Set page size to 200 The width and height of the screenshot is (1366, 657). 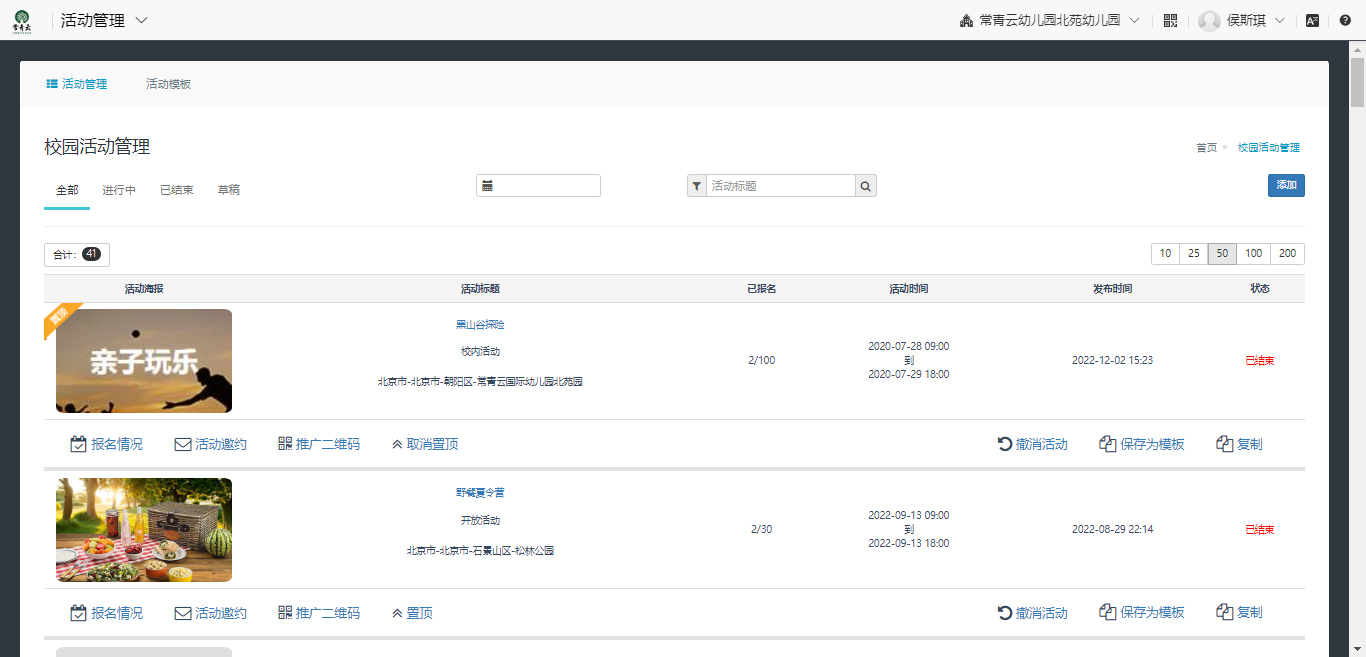(1288, 254)
